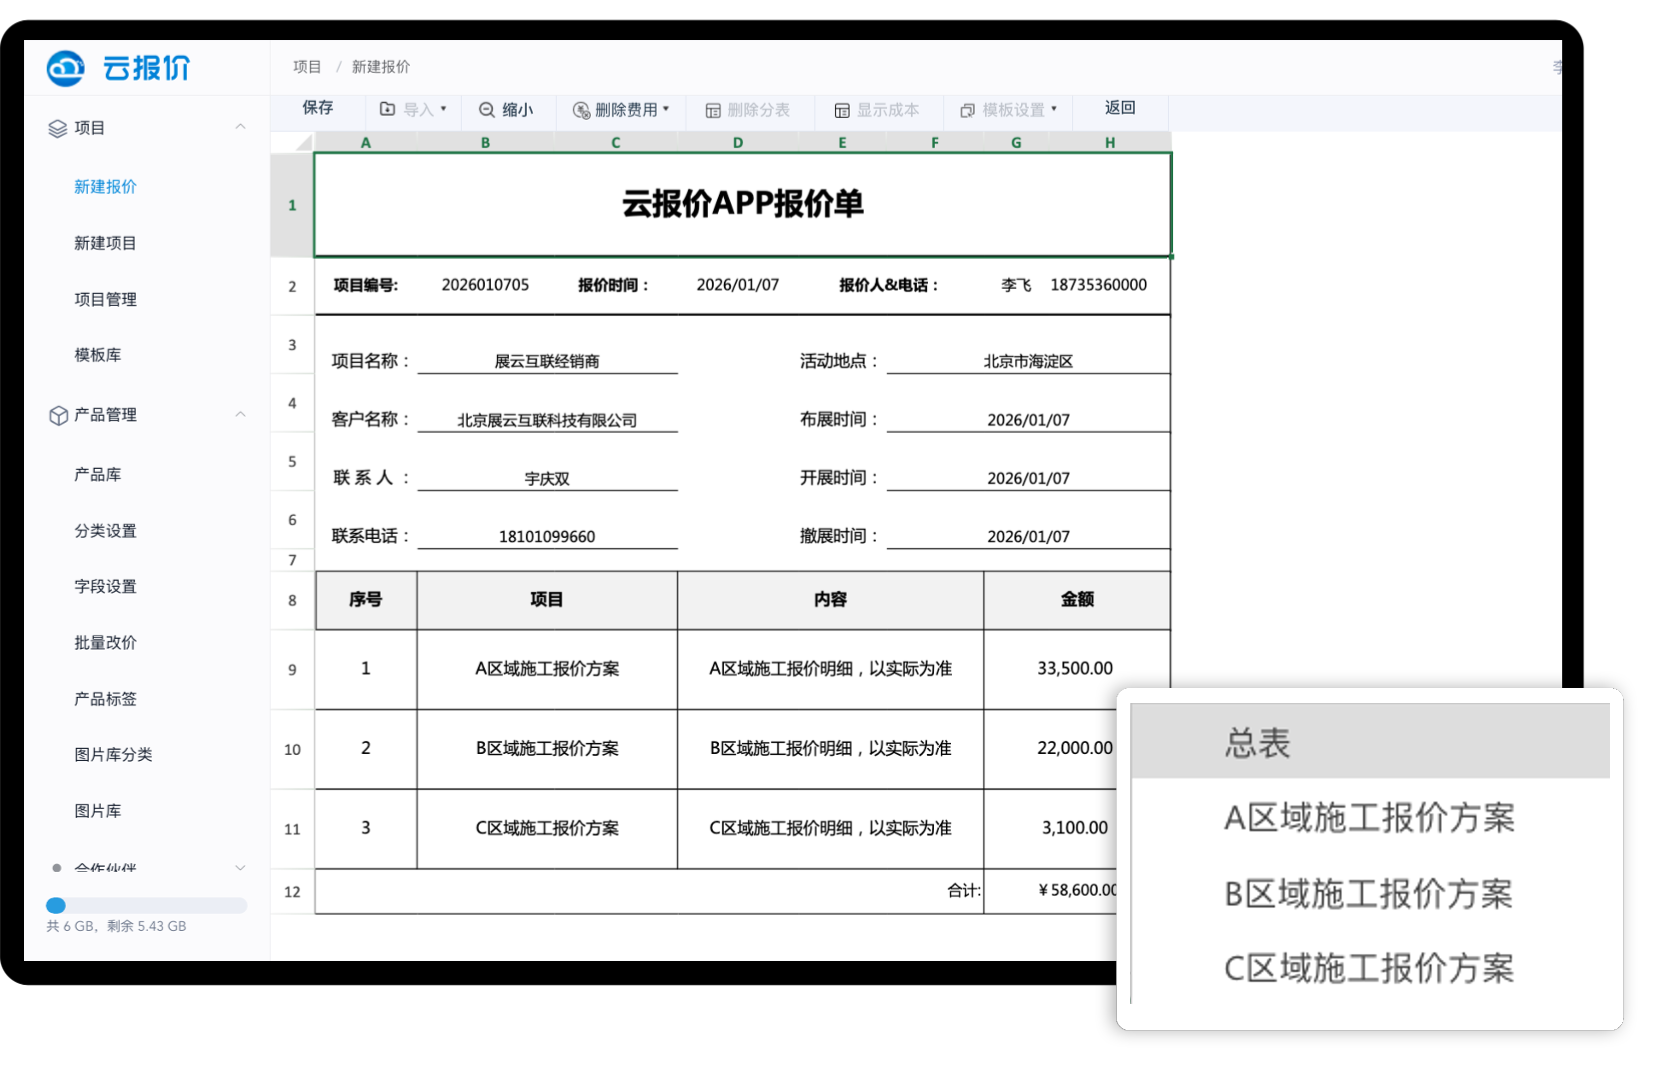The height and width of the screenshot is (1080, 1656).
Task: Click the 返回 button
Action: click(1120, 108)
